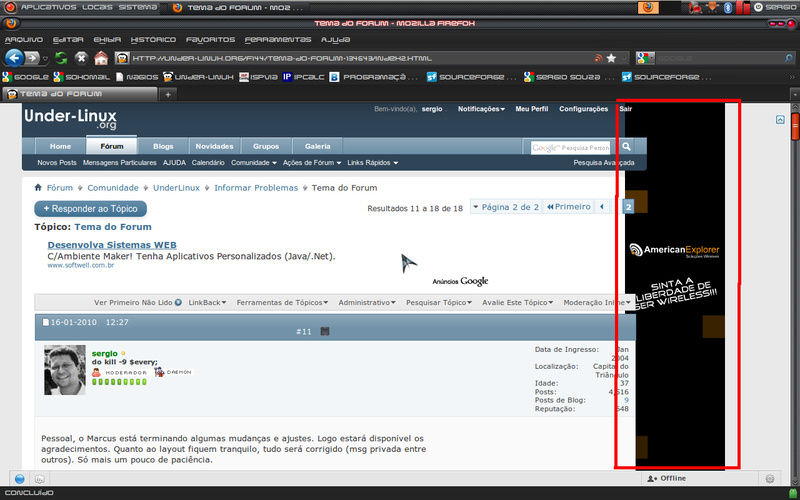Click sergio's avatar photo in post
800x500 pixels.
tap(65, 370)
